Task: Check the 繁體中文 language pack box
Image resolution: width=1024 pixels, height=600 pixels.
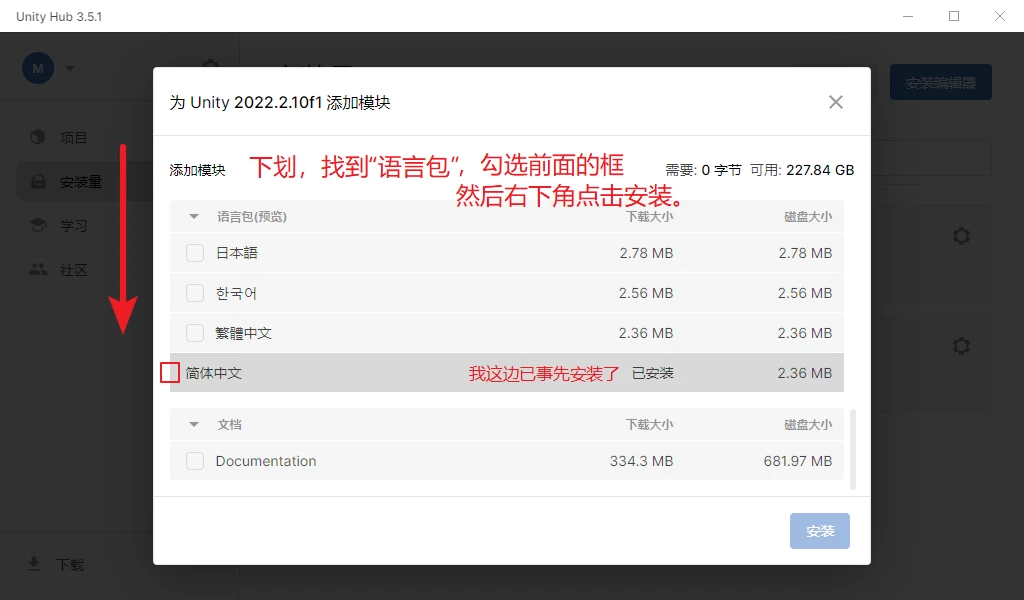Action: coord(195,333)
